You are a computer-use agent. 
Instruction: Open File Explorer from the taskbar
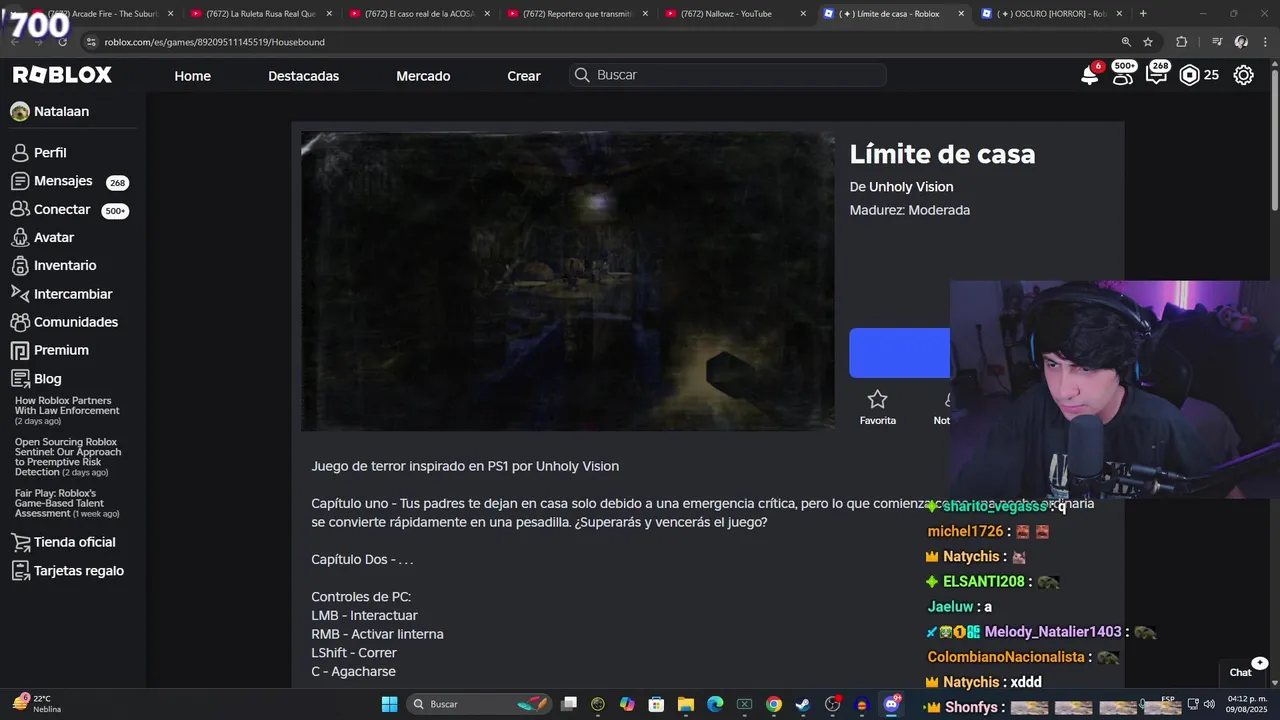[x=686, y=704]
